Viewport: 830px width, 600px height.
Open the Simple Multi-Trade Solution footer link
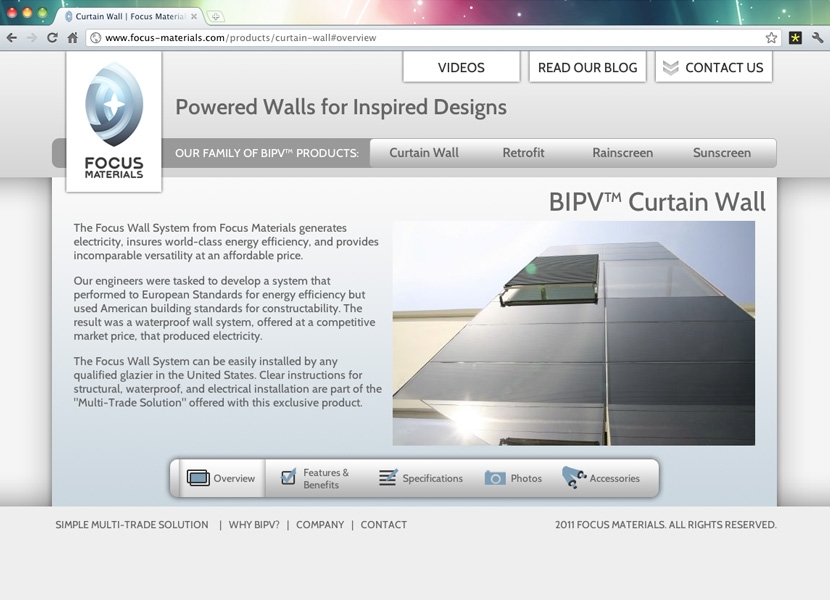(x=132, y=525)
